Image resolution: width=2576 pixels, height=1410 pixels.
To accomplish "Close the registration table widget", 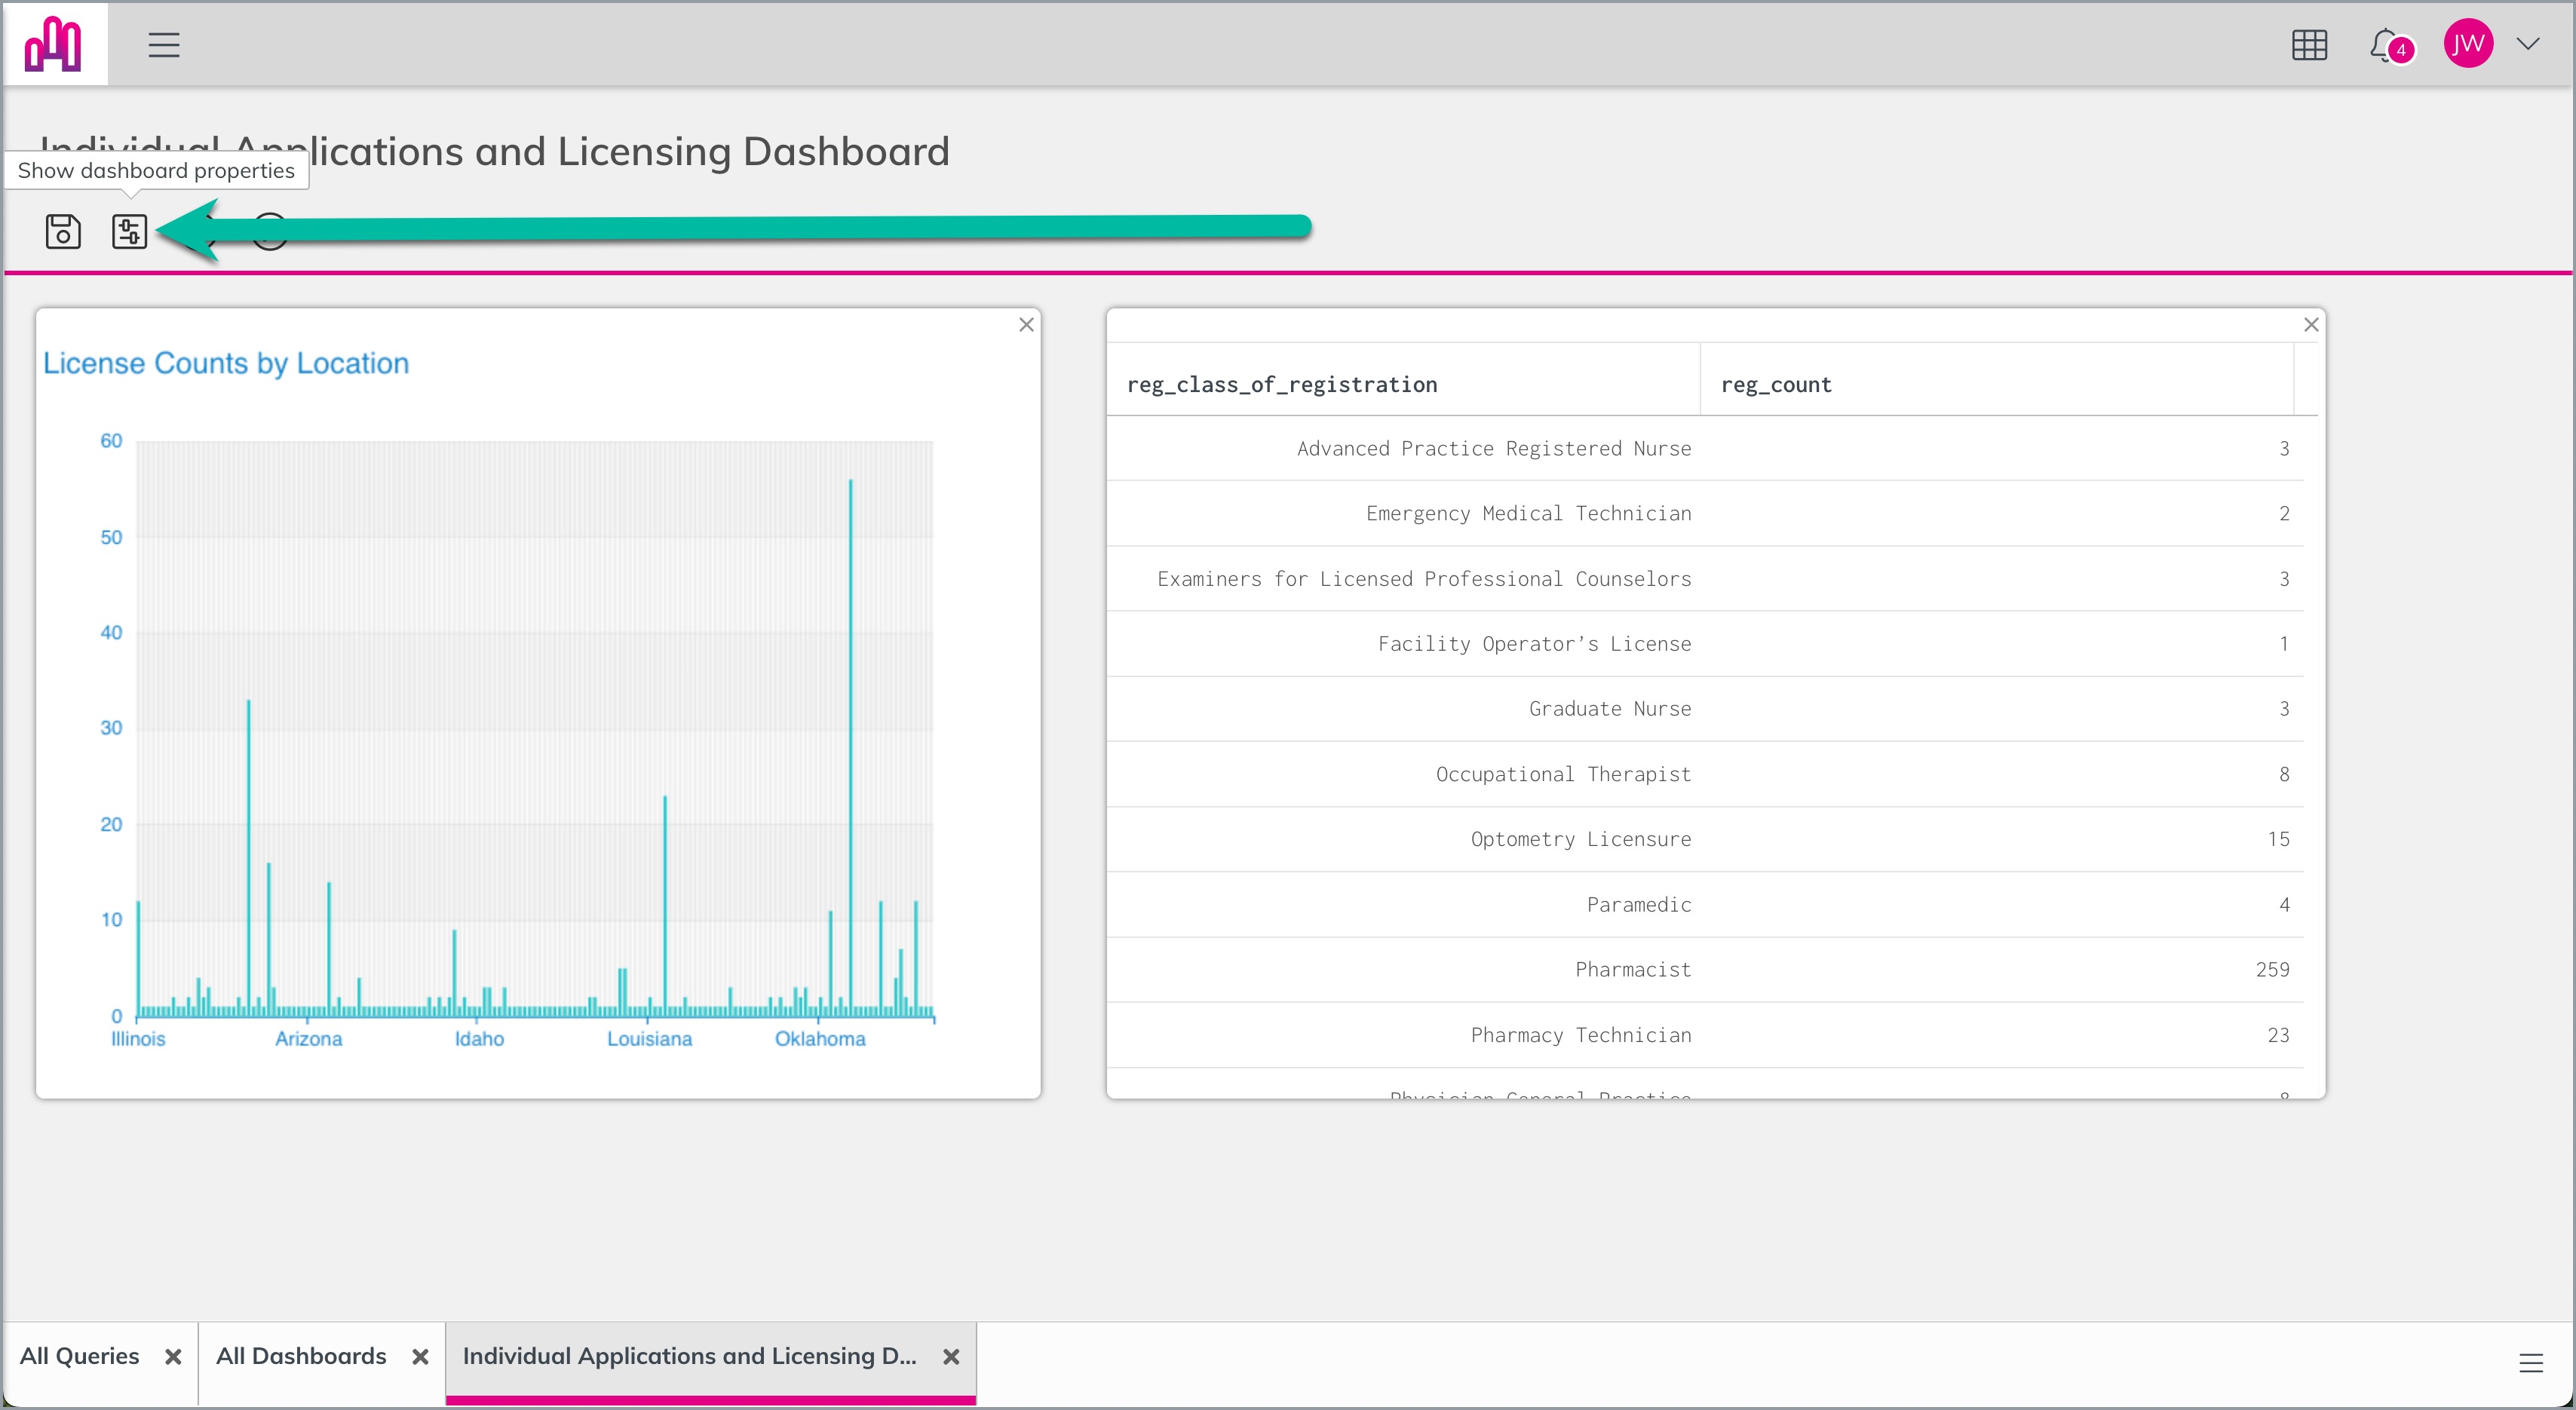I will (2310, 324).
